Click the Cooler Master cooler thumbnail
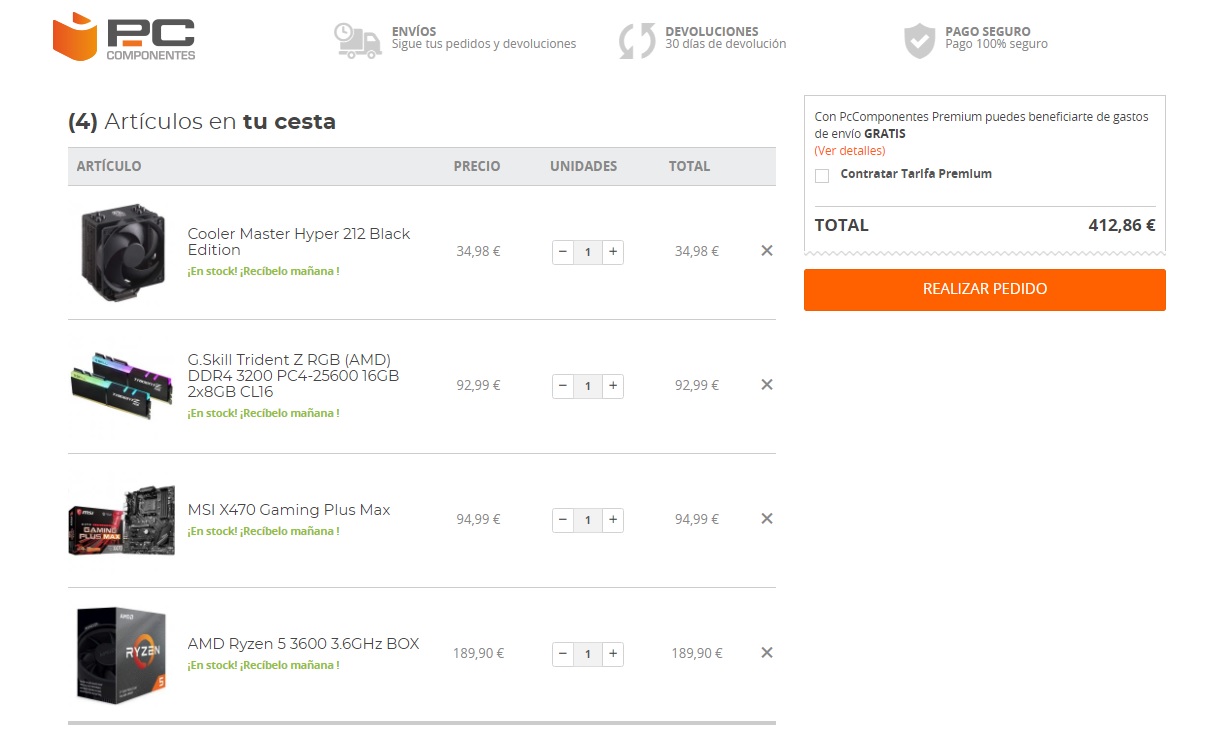This screenshot has height=737, width=1216. click(x=120, y=252)
